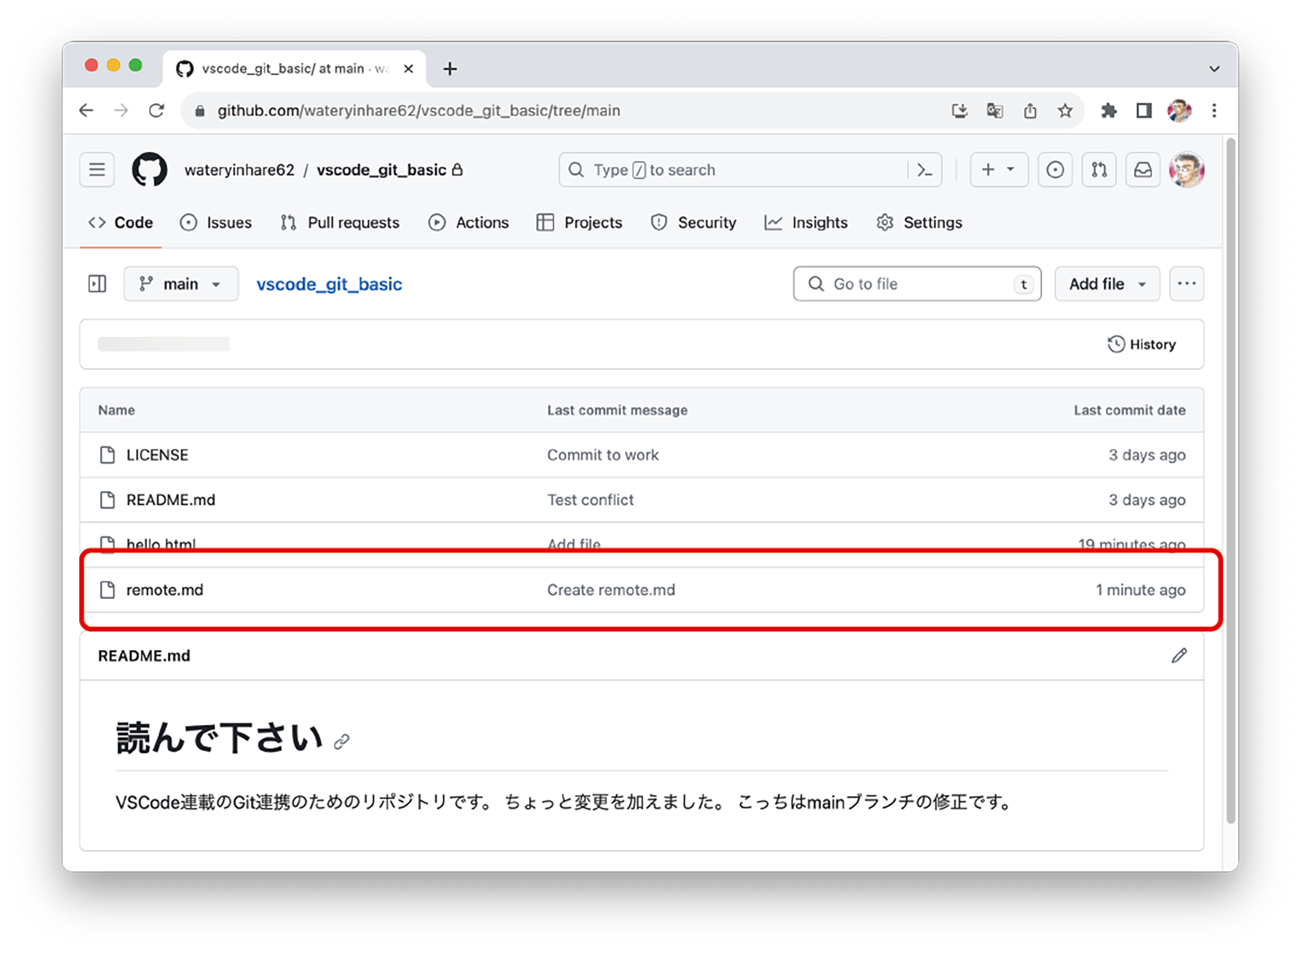Open the Create remote.md commit message
This screenshot has height=954, width=1300.
(611, 590)
